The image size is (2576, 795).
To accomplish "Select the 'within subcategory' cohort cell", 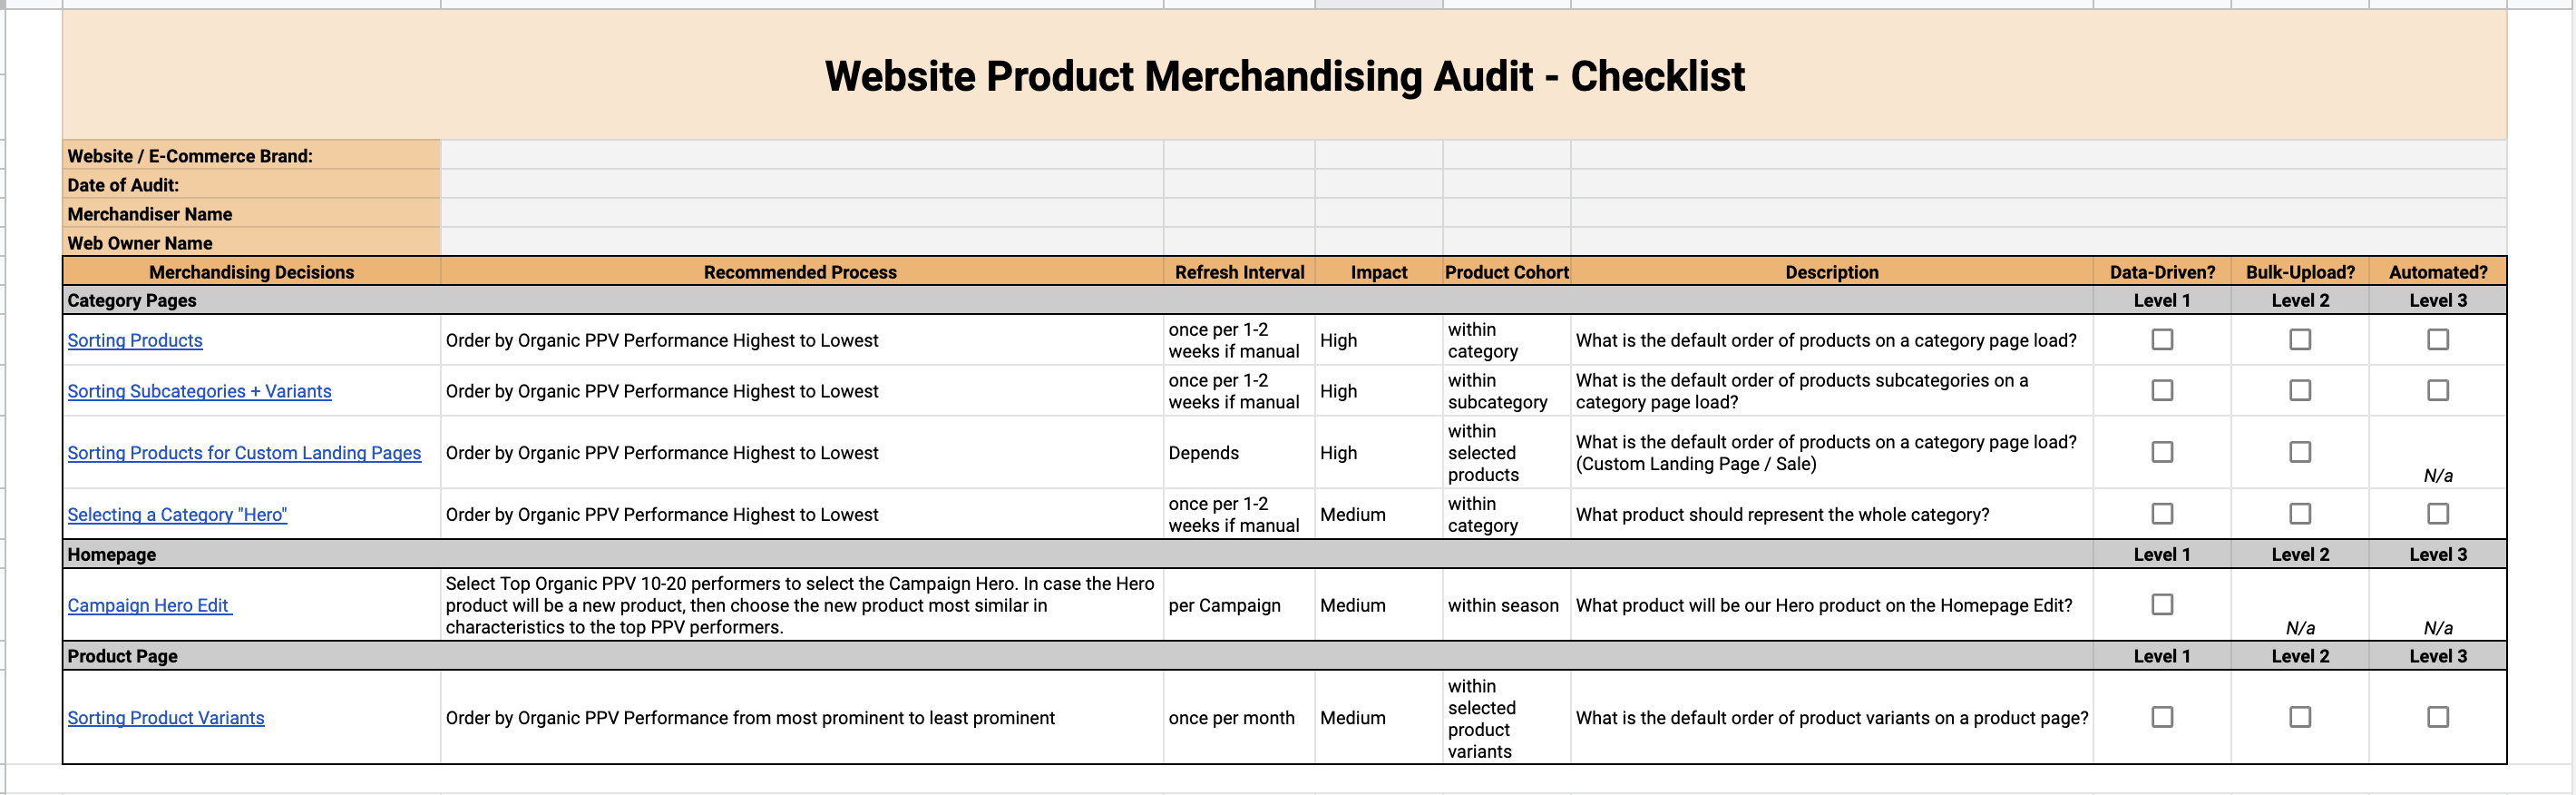I will (x=1507, y=391).
